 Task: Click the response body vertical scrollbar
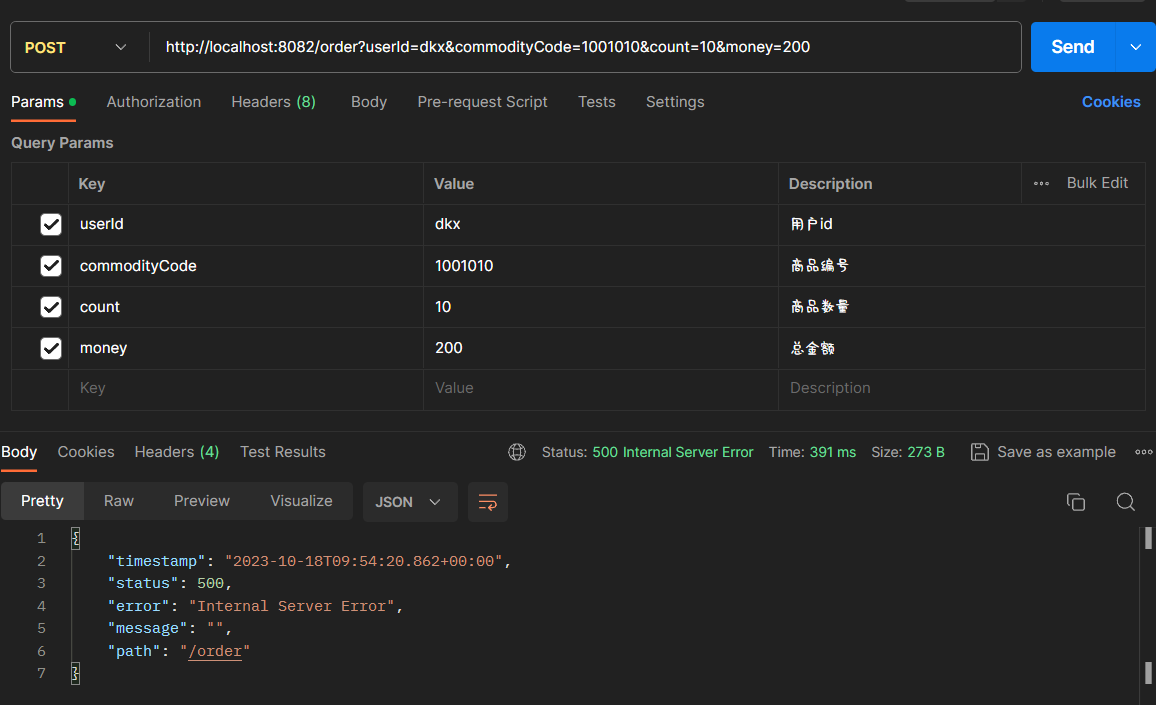(1148, 615)
